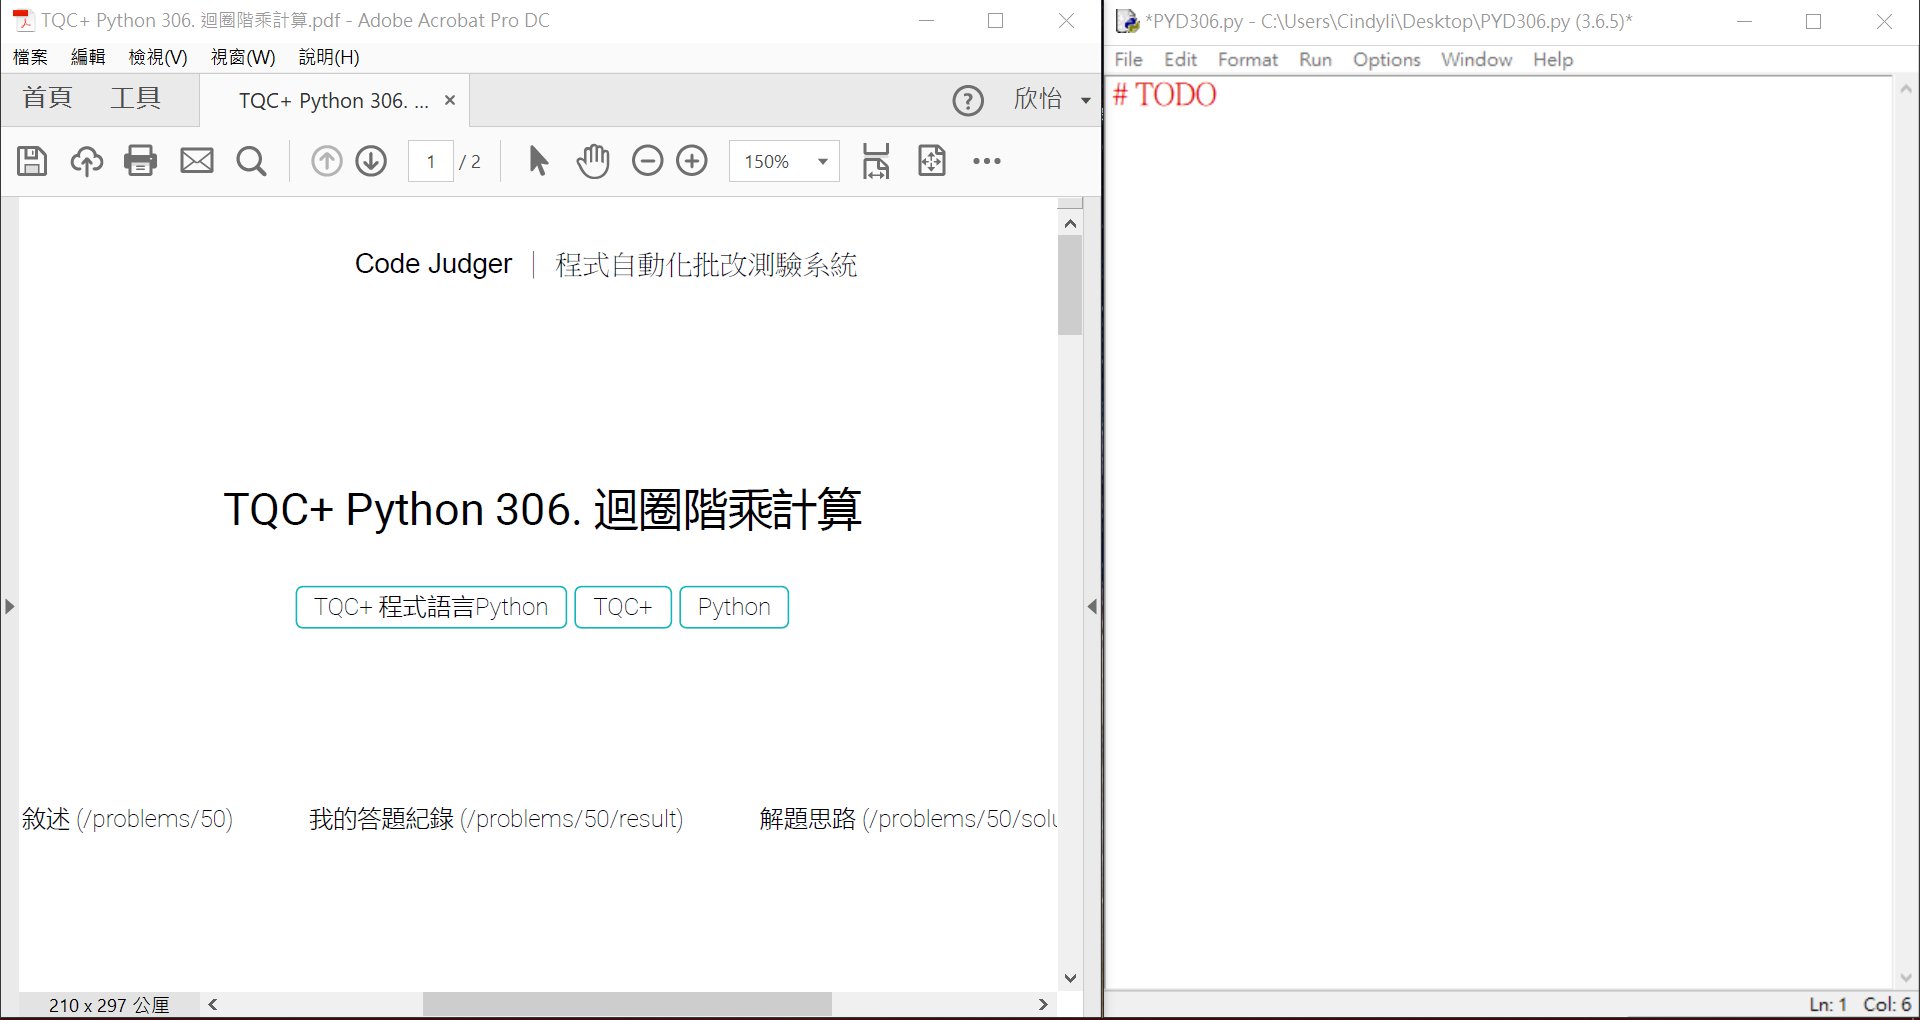The image size is (1920, 1020).
Task: Click the PDF icon in Acrobat title bar
Action: coord(22,20)
